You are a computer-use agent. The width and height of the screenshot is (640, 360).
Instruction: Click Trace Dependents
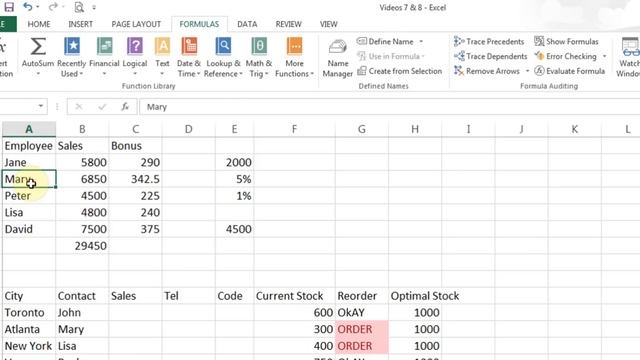pos(491,56)
